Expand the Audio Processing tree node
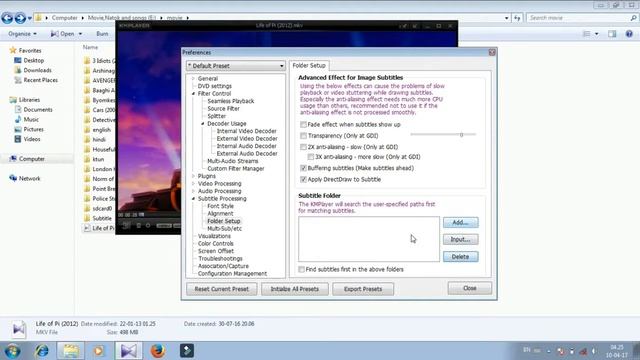The image size is (640, 360). click(193, 191)
